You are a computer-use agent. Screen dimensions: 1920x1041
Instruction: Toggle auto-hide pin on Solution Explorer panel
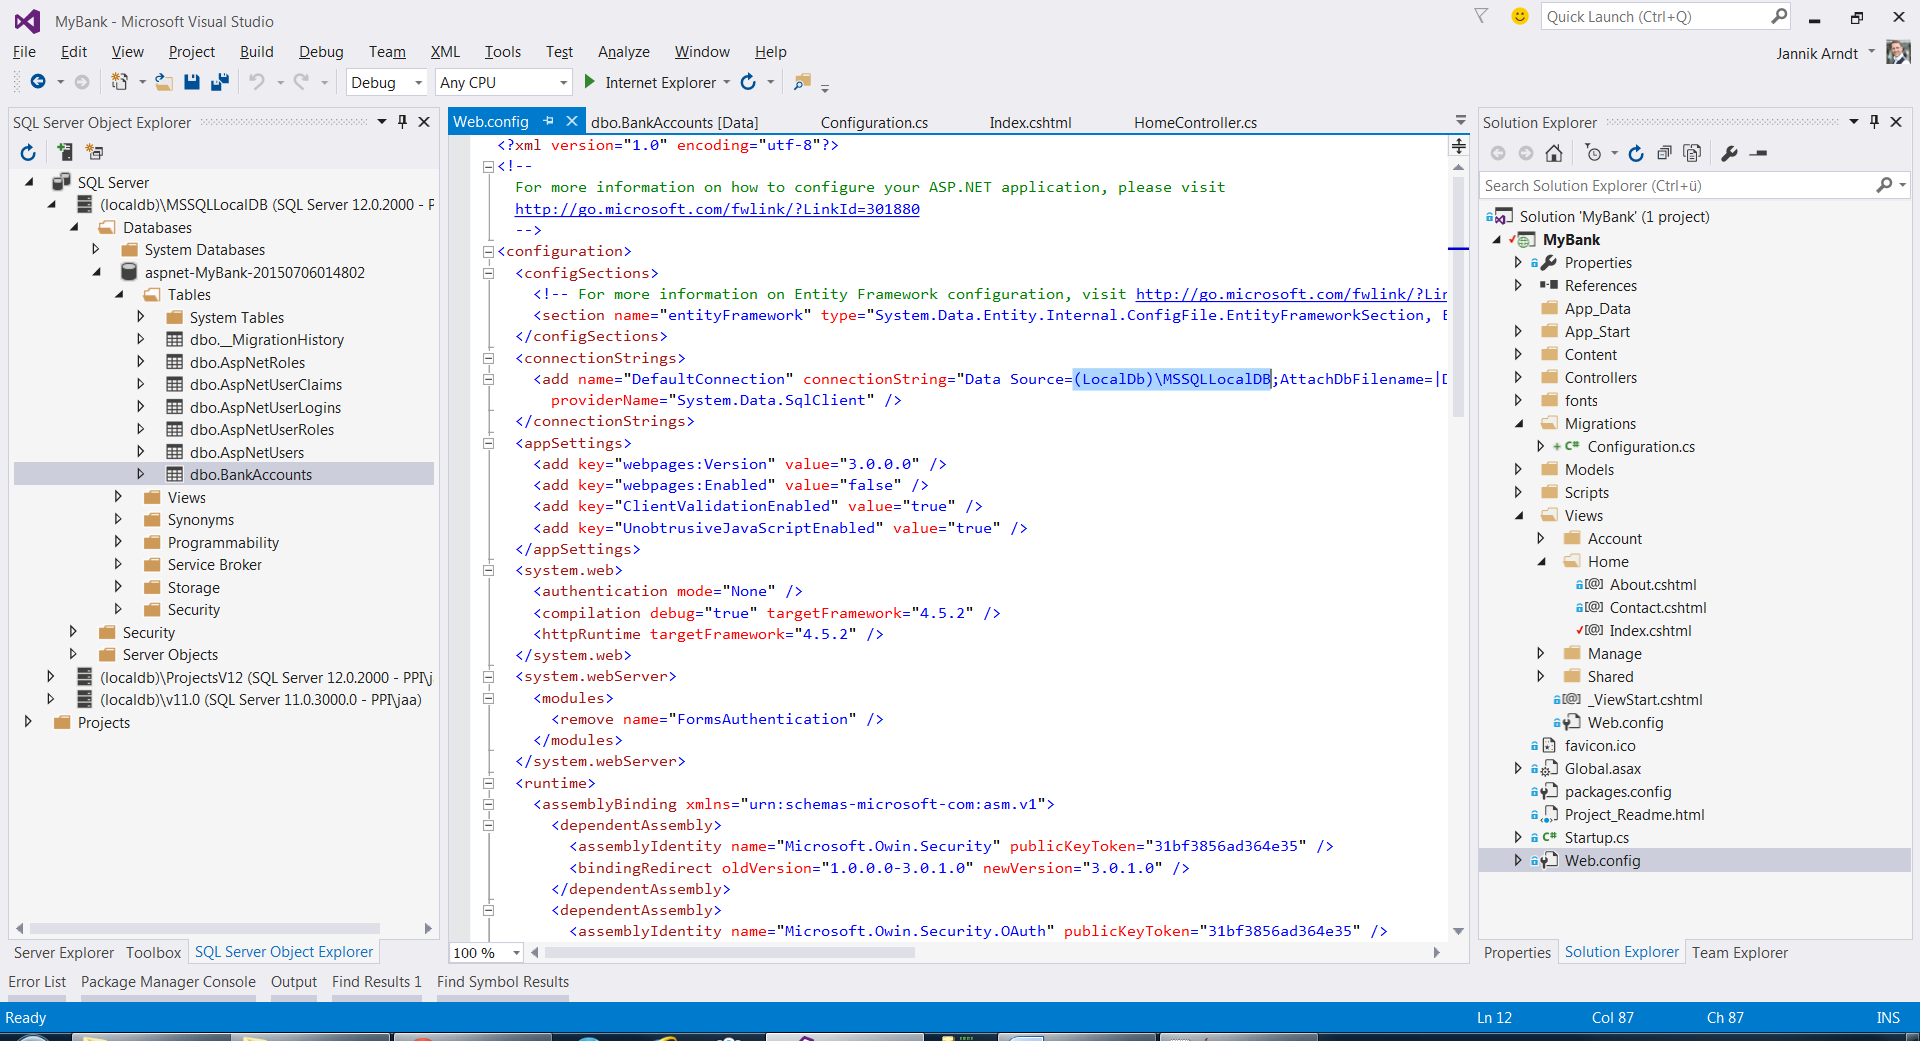point(1874,122)
